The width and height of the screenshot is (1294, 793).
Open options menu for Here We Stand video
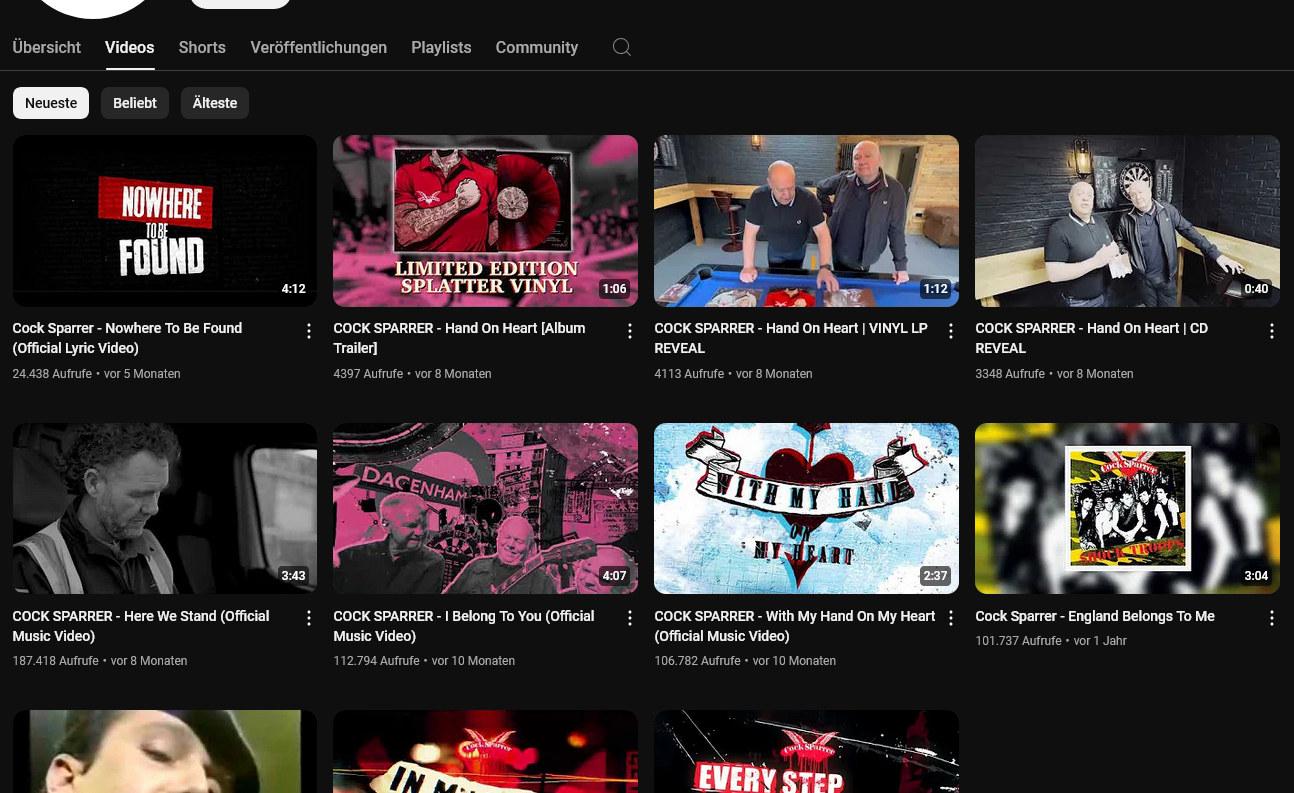coord(309,619)
